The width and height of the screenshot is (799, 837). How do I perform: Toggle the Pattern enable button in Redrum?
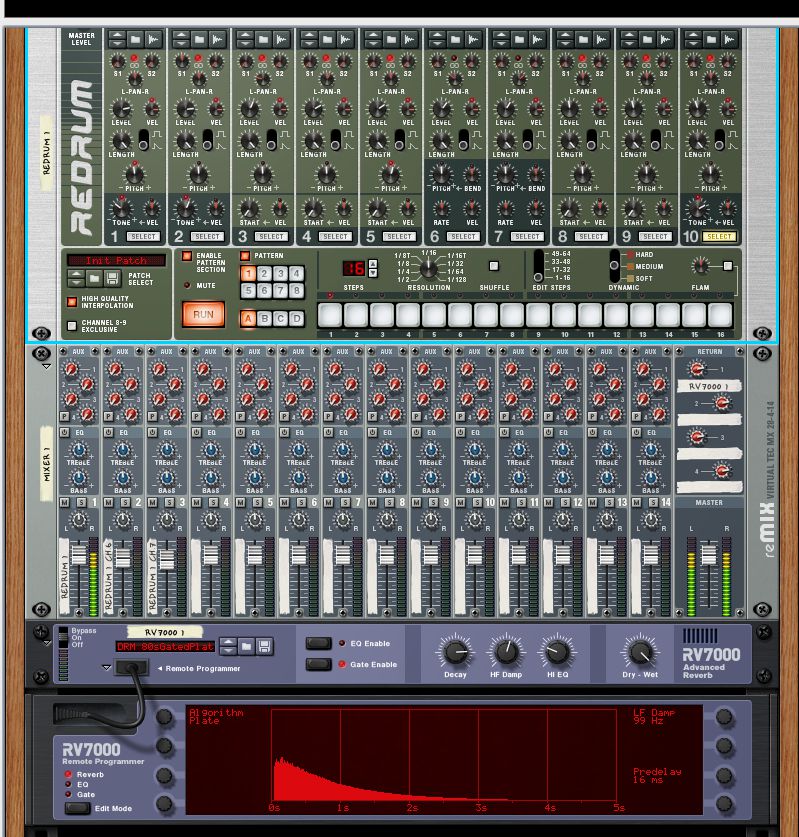[245, 256]
